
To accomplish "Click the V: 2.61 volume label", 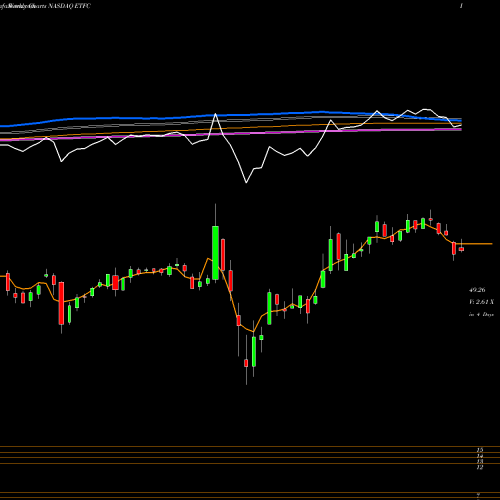I will [x=481, y=302].
